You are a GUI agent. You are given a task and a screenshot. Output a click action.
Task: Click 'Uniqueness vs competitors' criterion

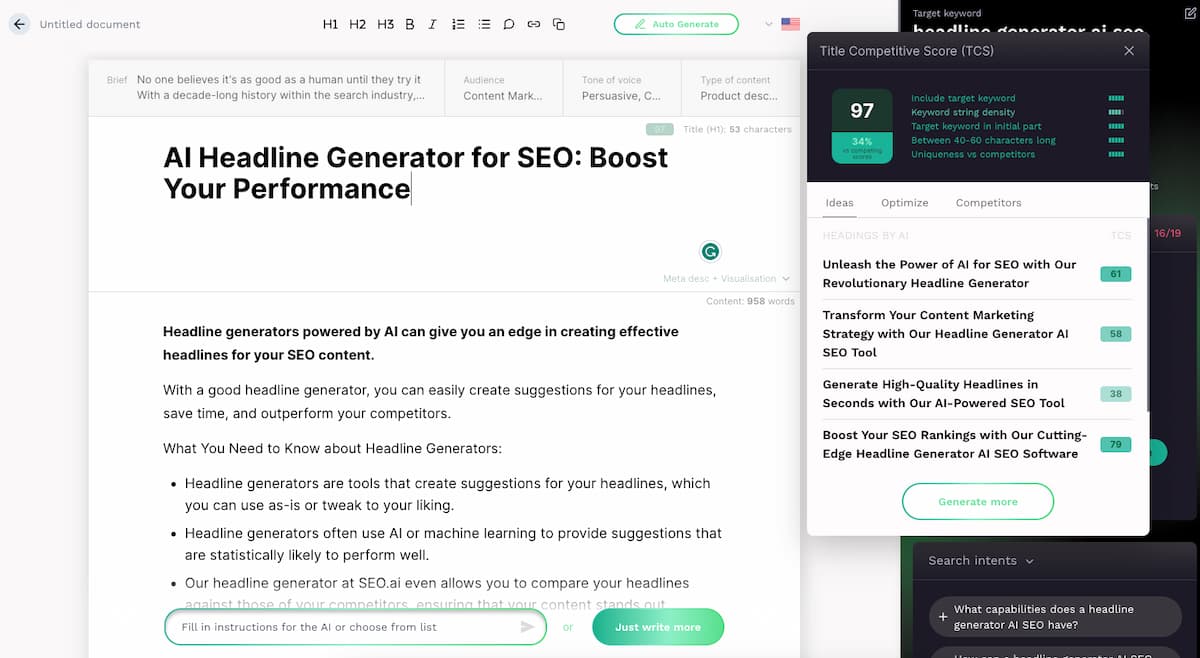[x=973, y=154]
